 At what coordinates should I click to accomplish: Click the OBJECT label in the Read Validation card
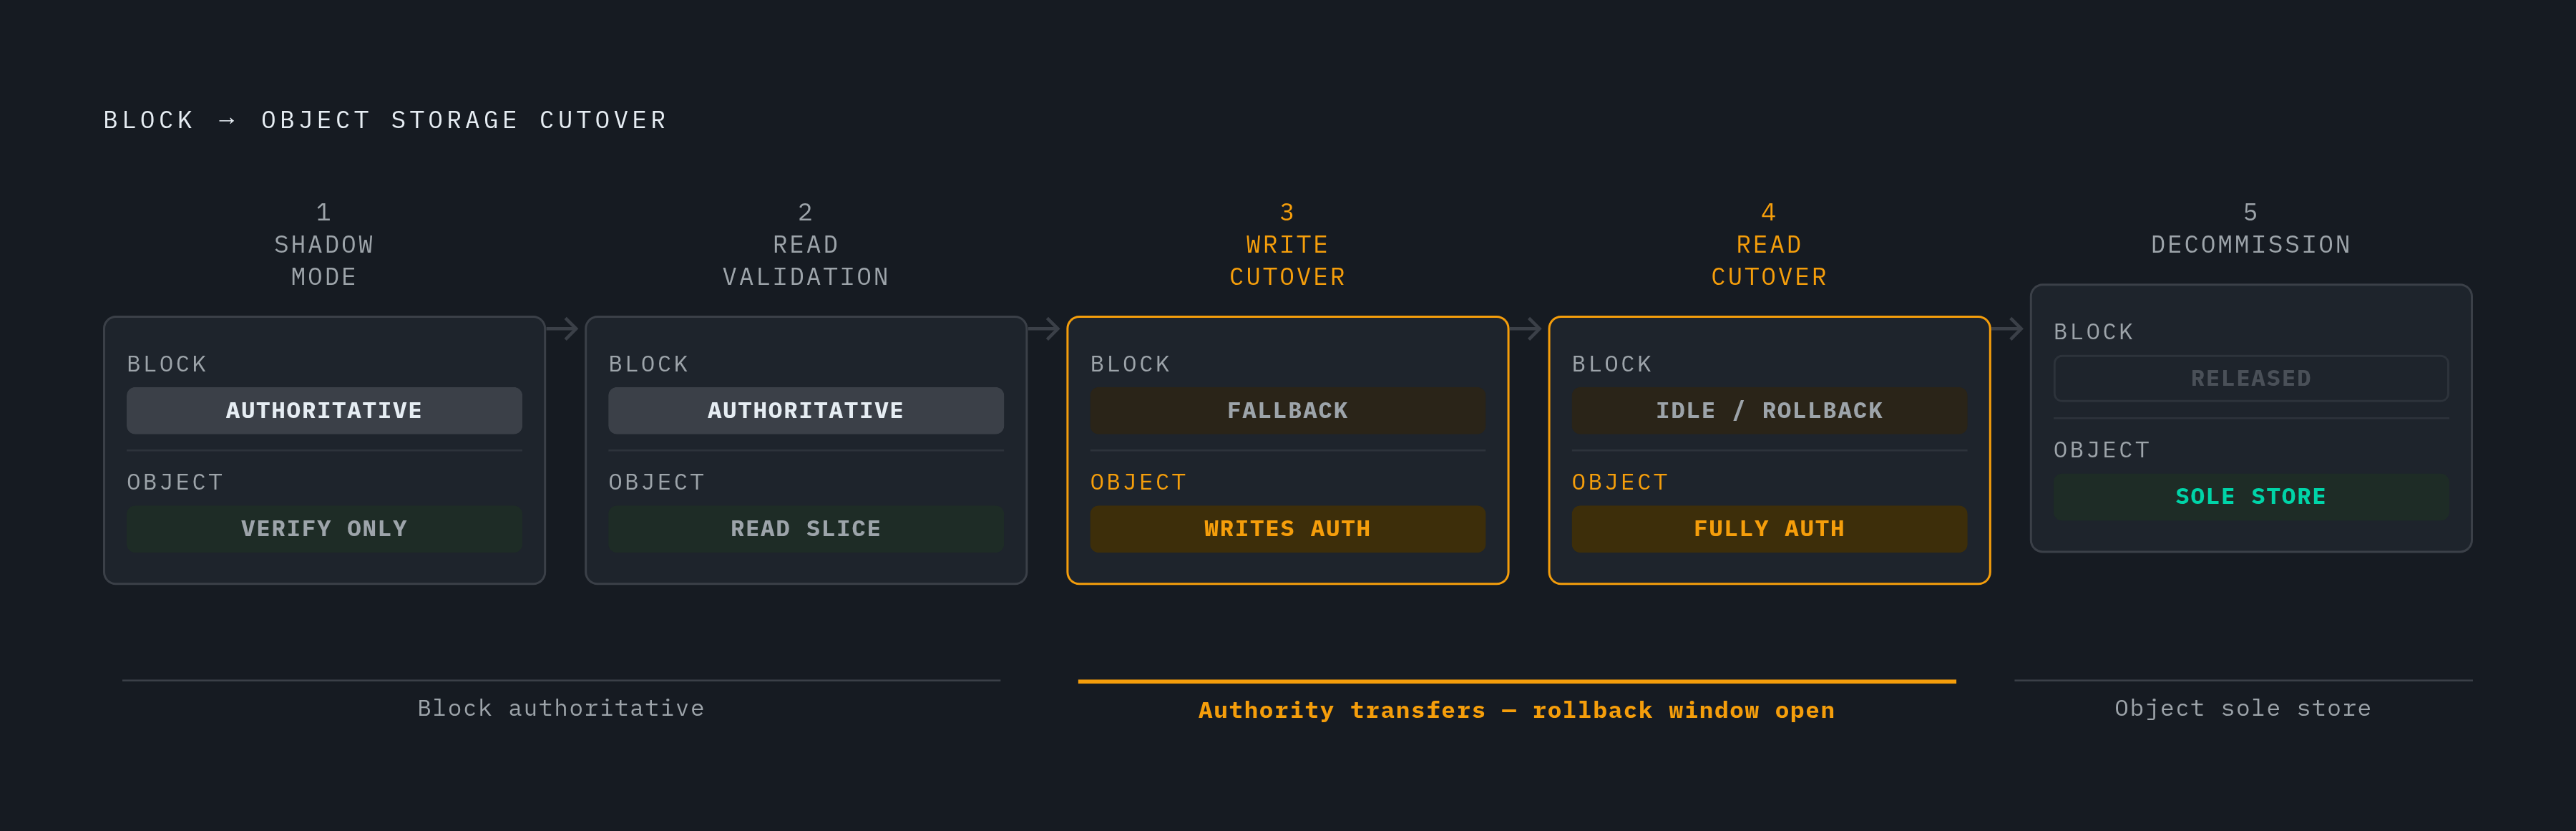(x=657, y=482)
